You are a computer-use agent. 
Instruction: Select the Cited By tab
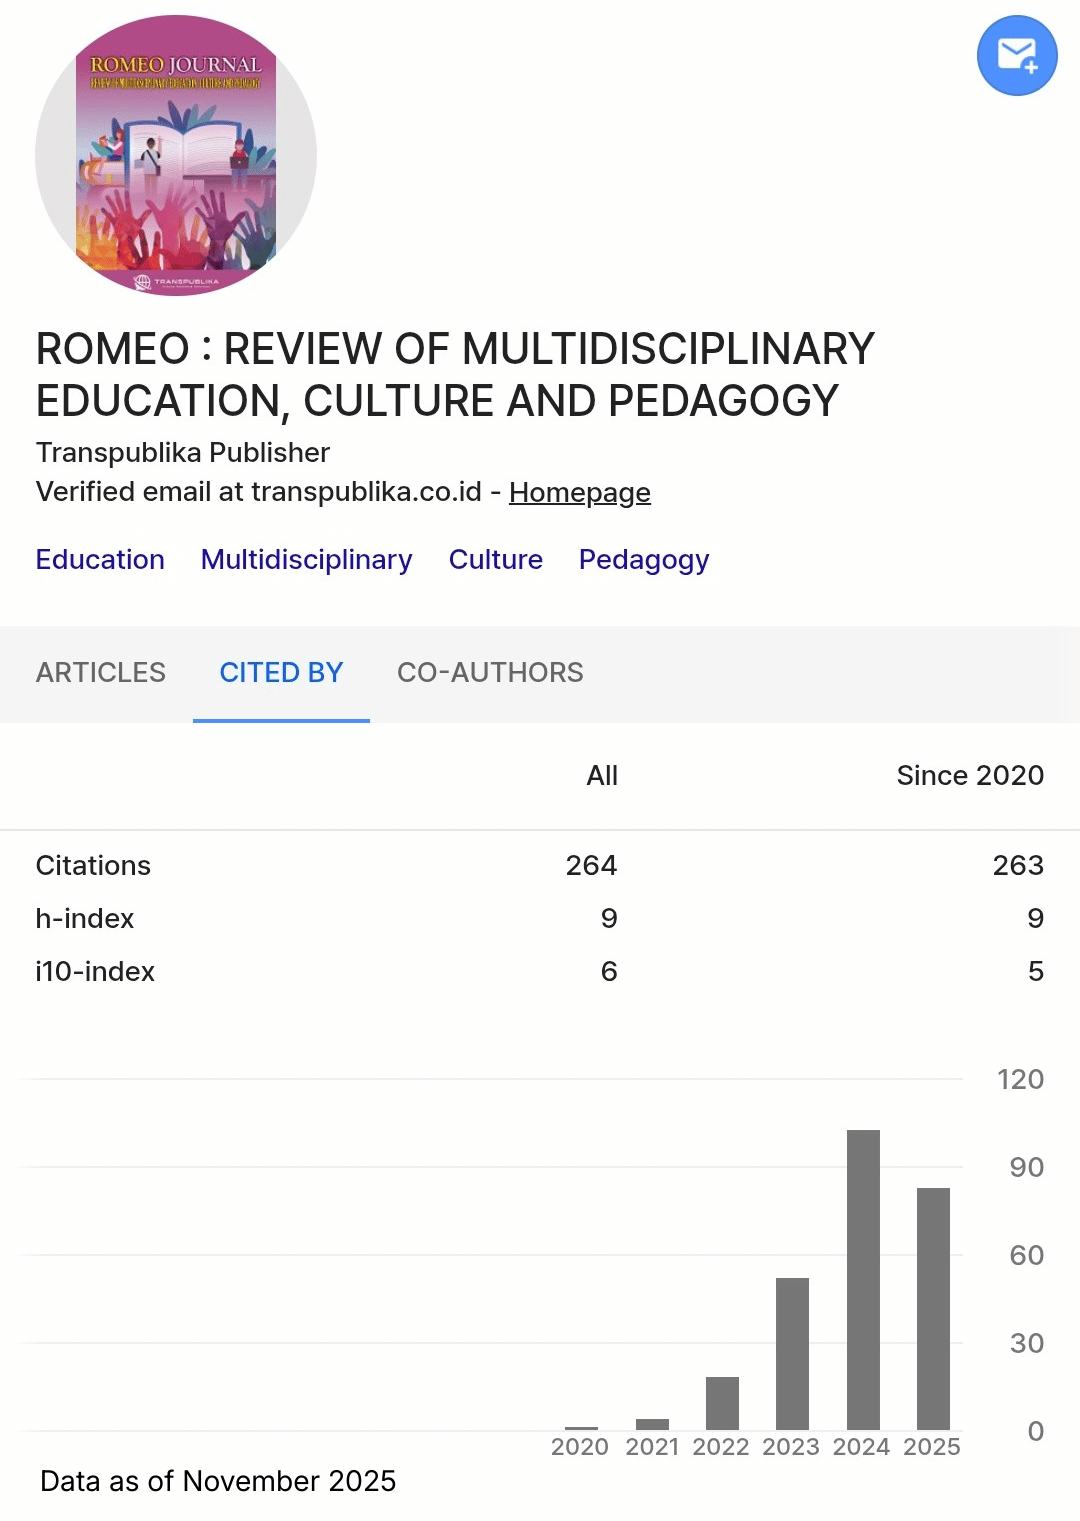281,672
